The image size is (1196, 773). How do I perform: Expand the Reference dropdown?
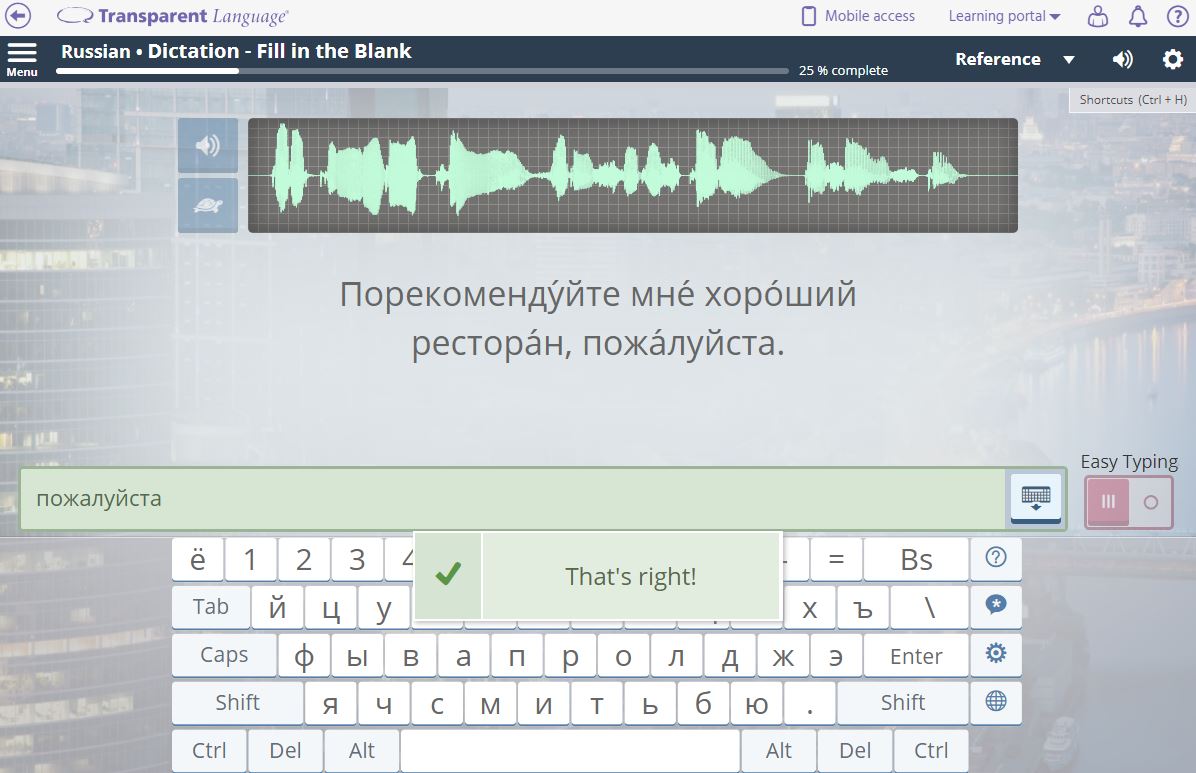[x=1014, y=59]
